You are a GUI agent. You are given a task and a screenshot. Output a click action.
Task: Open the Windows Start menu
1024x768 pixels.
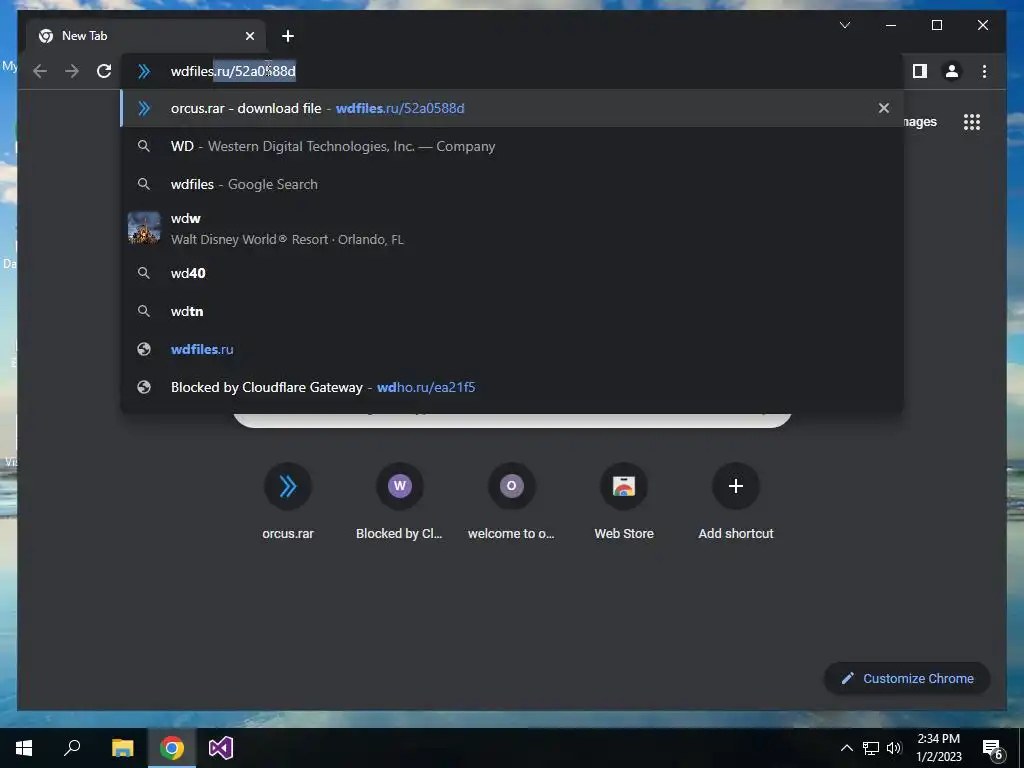[x=24, y=748]
